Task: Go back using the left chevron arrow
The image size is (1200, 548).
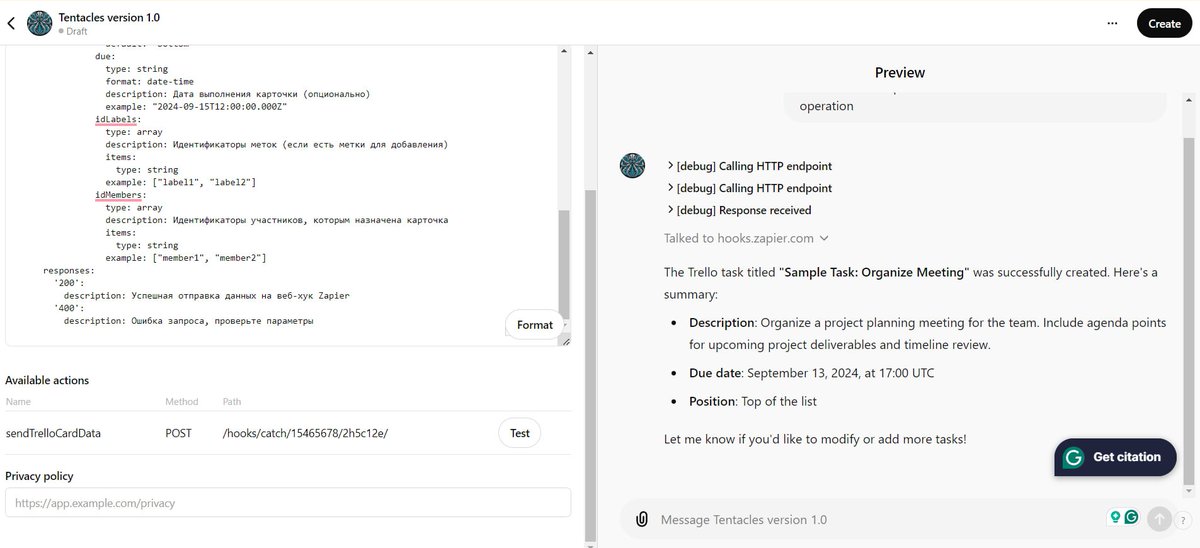Action: point(11,23)
